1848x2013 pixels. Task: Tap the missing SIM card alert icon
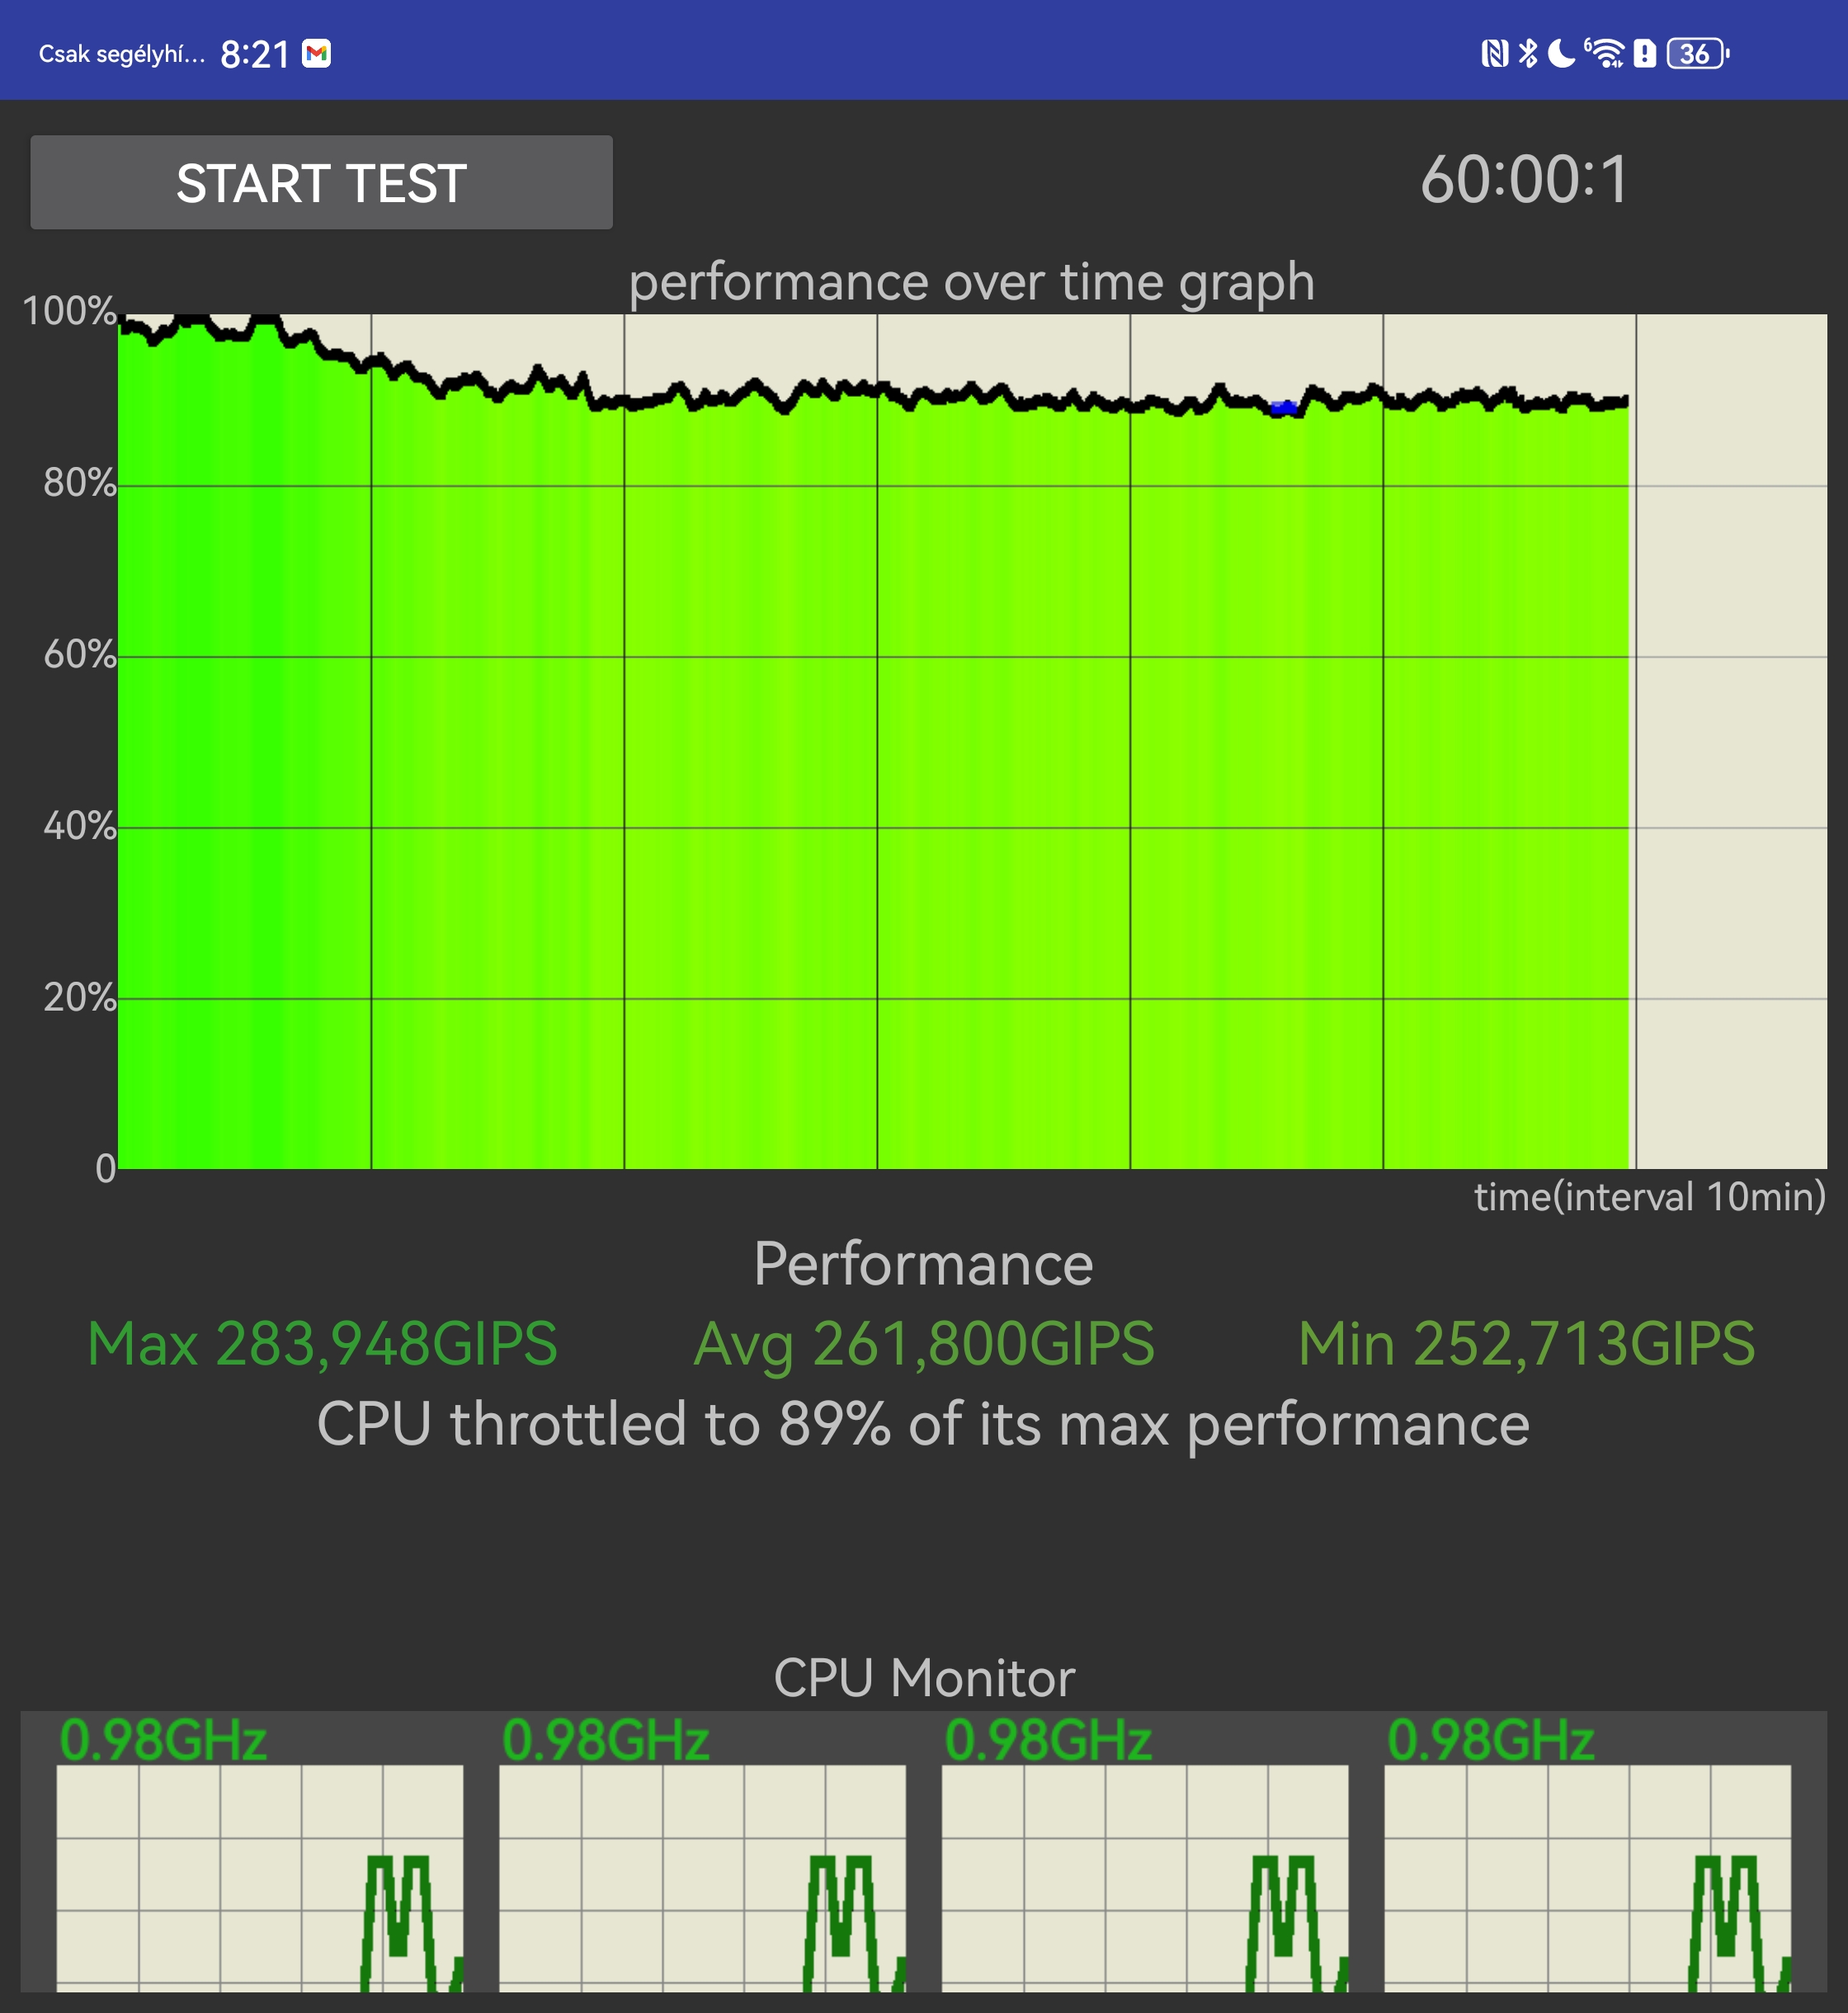pos(1645,53)
